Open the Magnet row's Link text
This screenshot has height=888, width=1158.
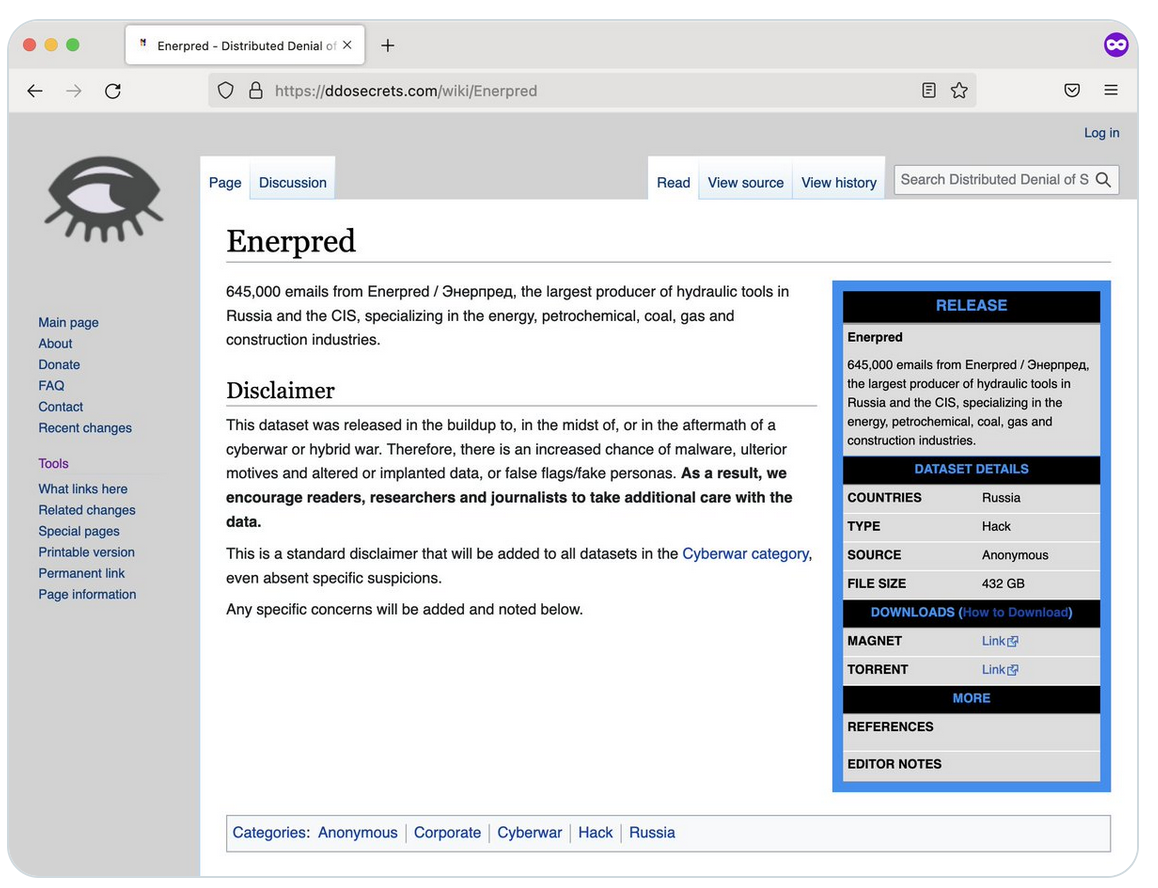click(993, 641)
